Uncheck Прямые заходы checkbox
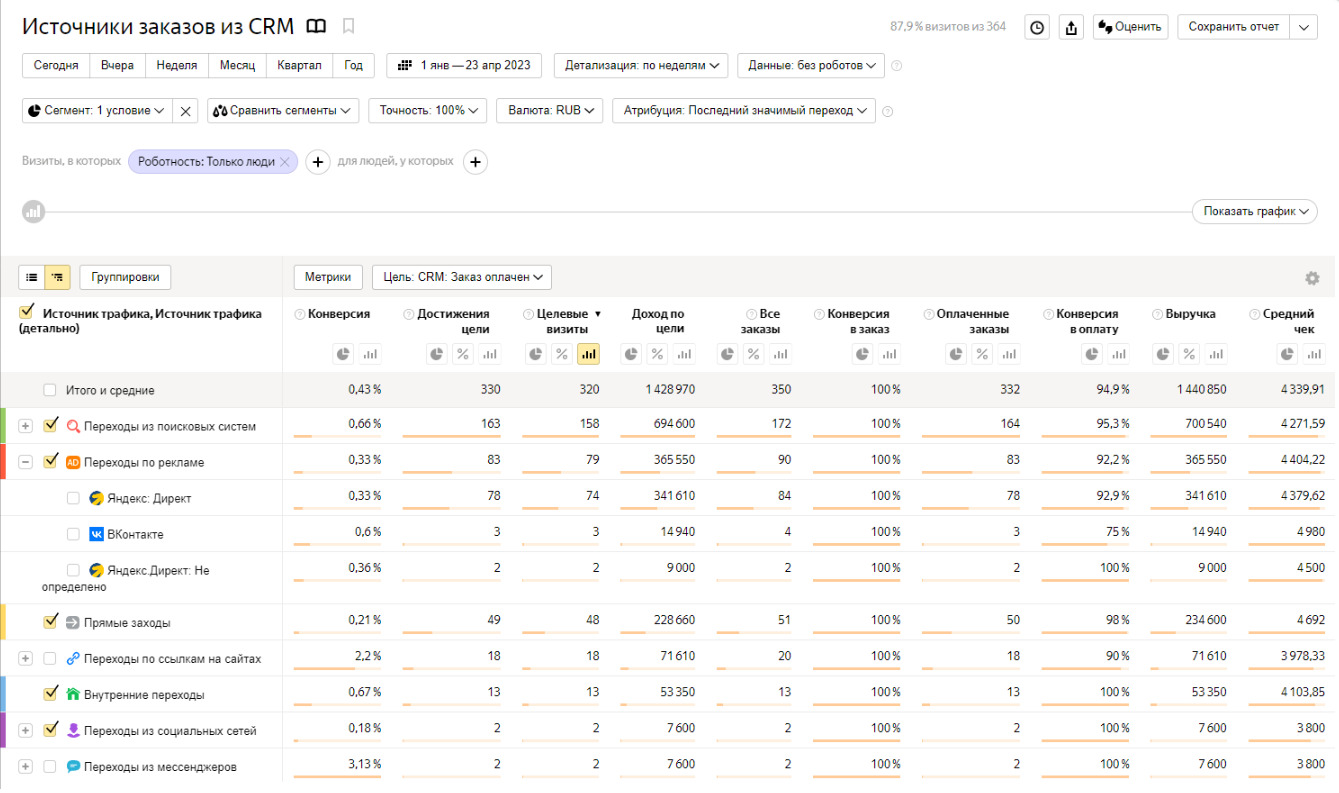This screenshot has height=793, width=1339. coord(51,622)
